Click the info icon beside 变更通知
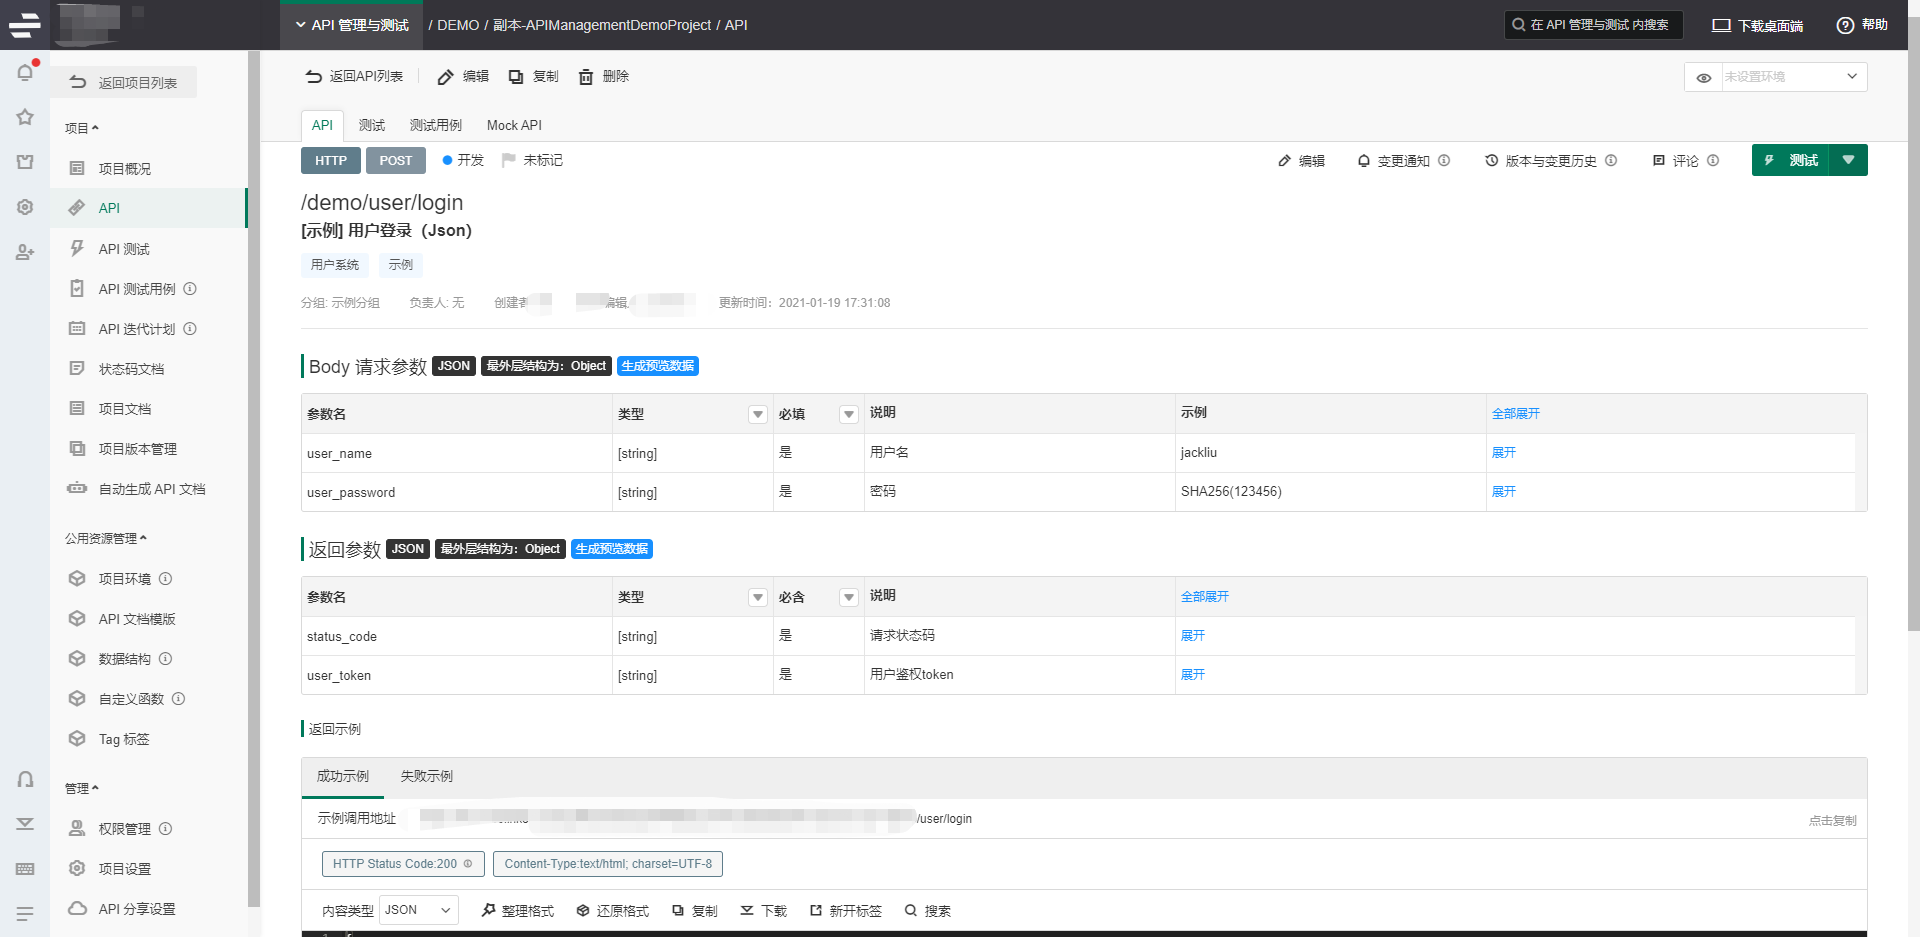 [1444, 160]
